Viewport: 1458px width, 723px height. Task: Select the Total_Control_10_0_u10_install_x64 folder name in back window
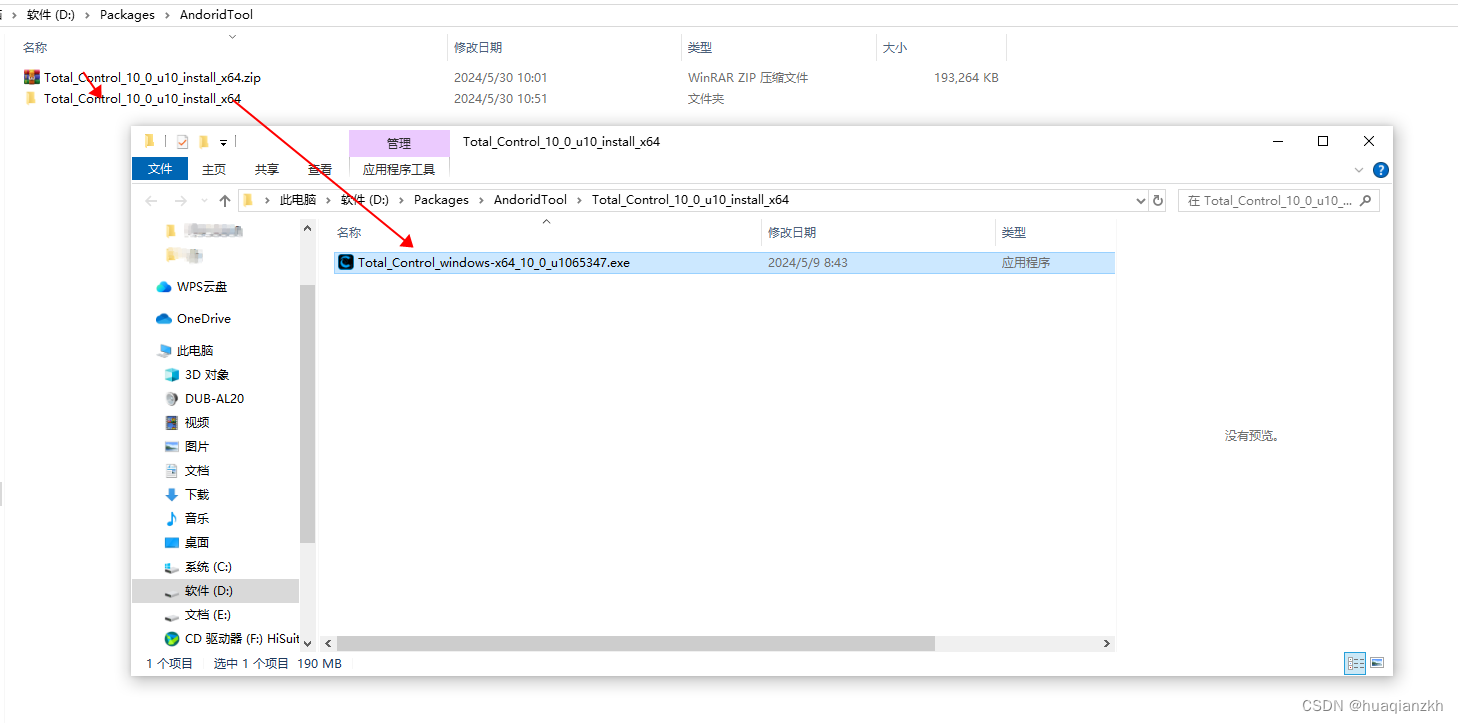142,98
